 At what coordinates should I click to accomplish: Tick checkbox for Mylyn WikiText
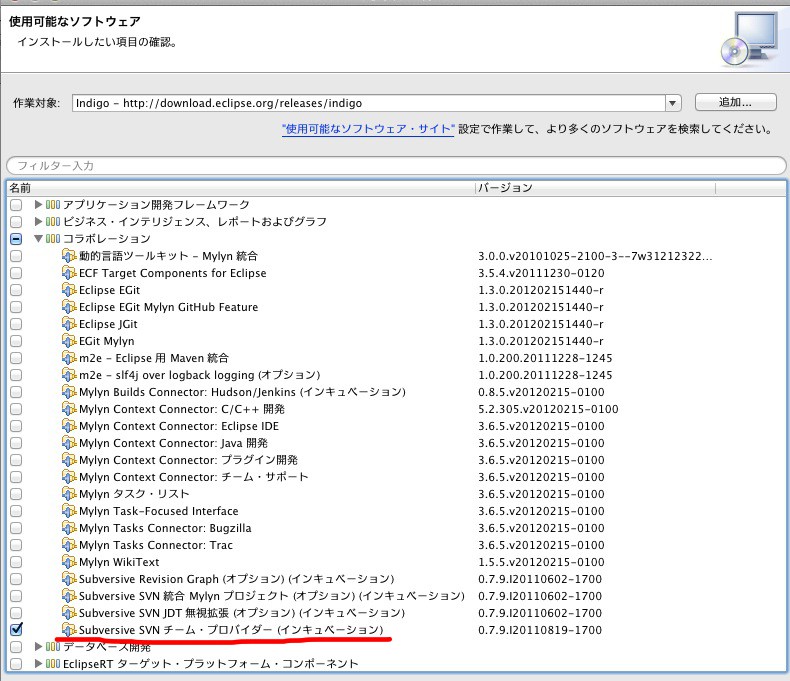16,562
